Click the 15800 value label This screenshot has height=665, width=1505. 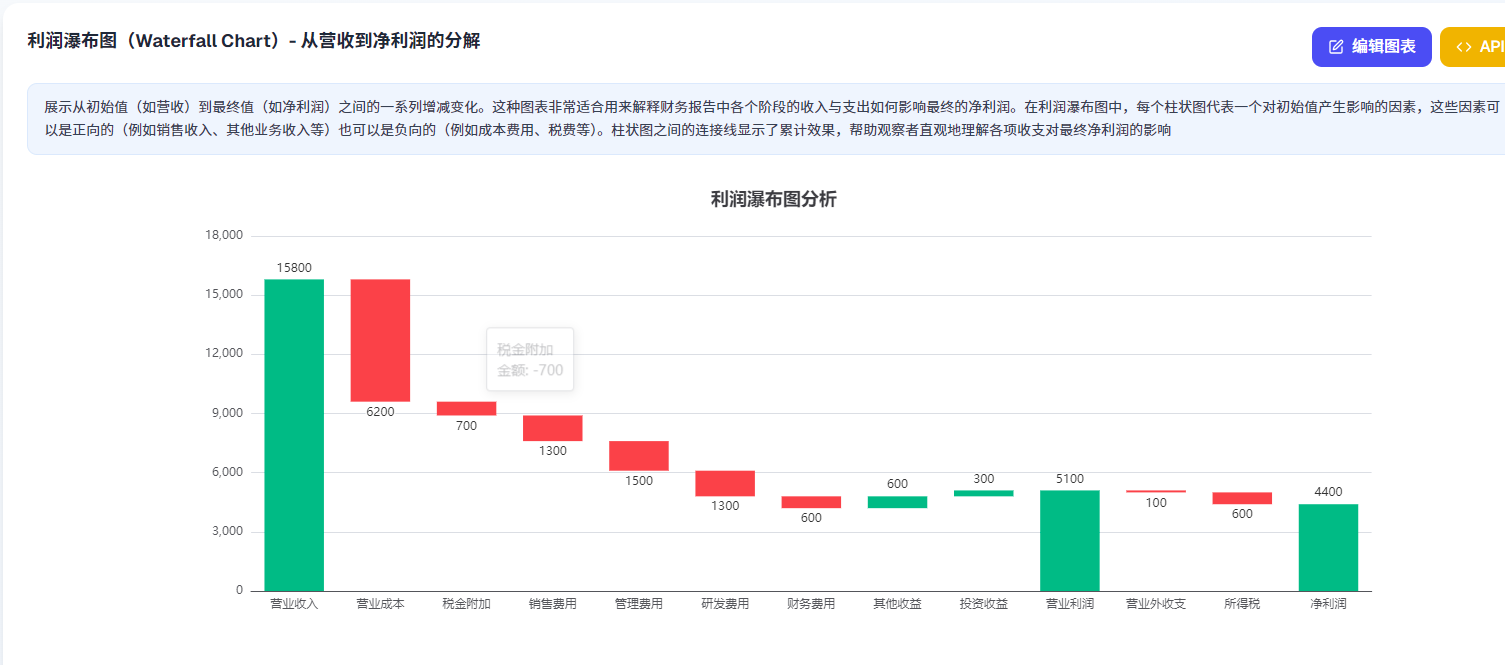[294, 268]
